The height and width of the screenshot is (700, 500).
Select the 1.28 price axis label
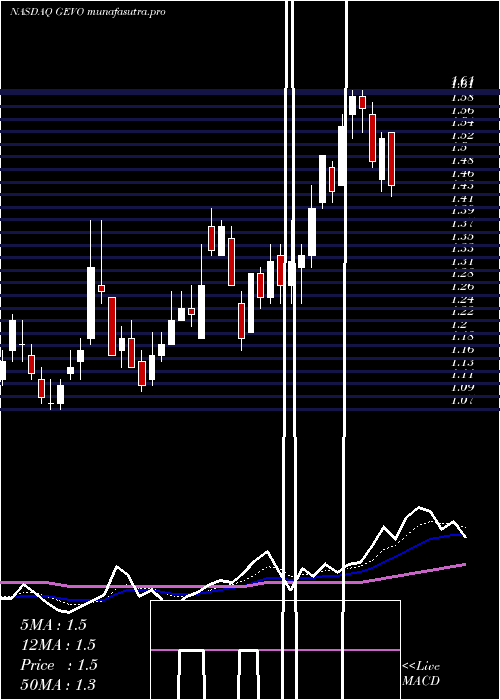[x=463, y=274]
